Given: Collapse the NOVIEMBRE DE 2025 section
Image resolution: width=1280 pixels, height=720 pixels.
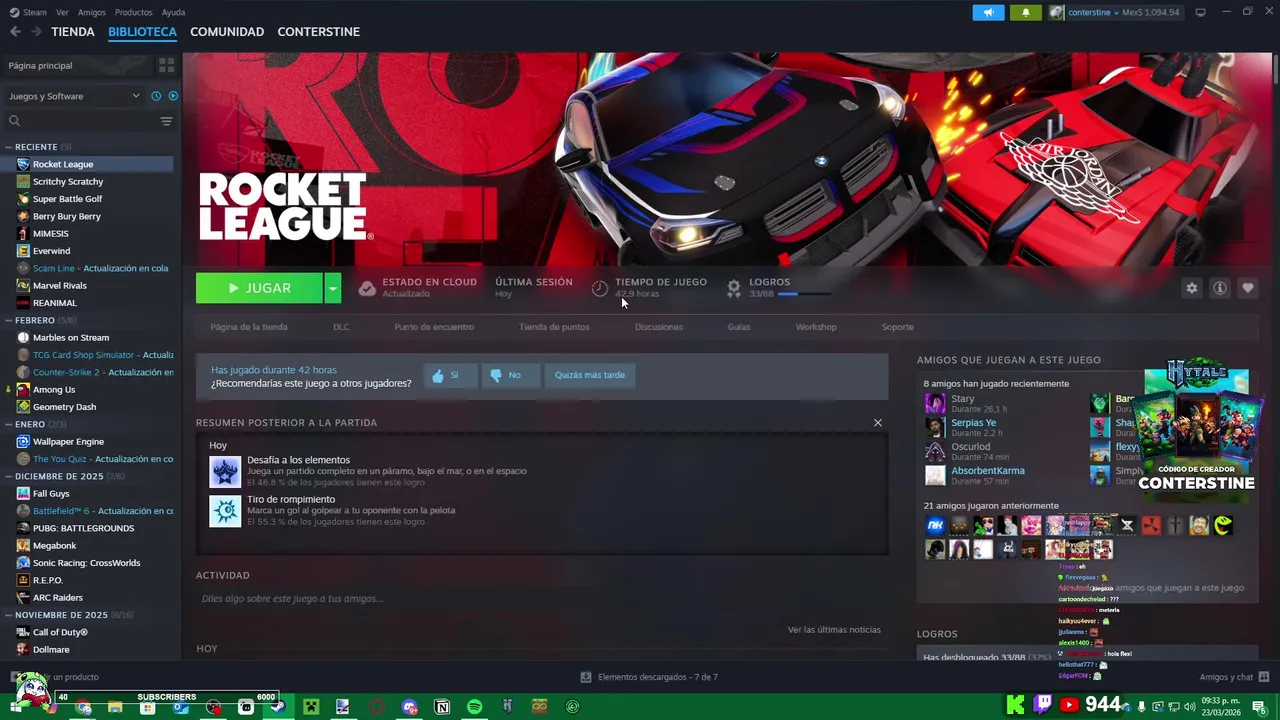Looking at the screenshot, I should pyautogui.click(x=8, y=615).
